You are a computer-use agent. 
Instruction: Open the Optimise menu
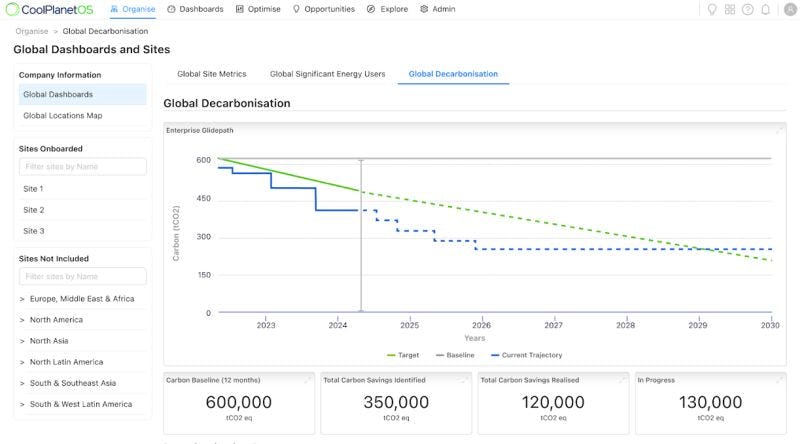pos(258,9)
